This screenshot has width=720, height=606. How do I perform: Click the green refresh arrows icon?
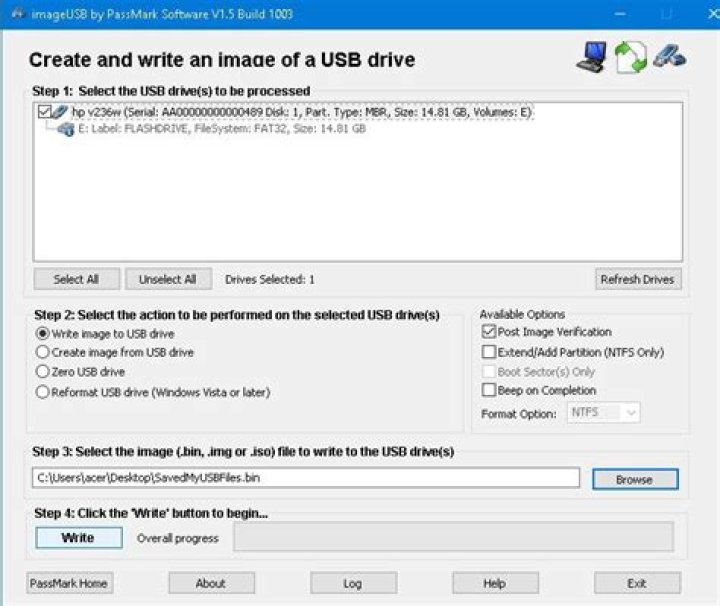pyautogui.click(x=631, y=57)
